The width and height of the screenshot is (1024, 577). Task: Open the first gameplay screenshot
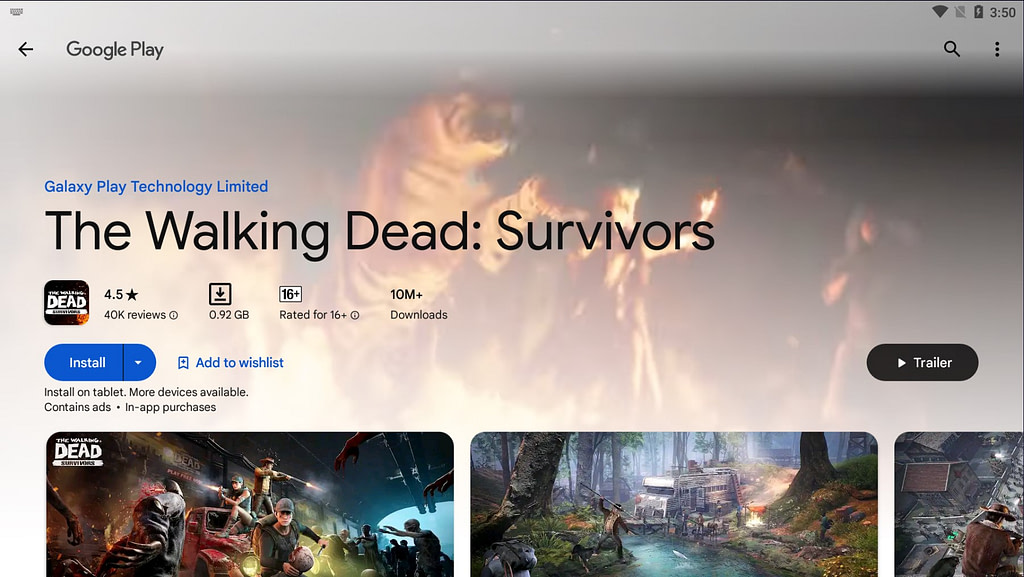coord(249,504)
